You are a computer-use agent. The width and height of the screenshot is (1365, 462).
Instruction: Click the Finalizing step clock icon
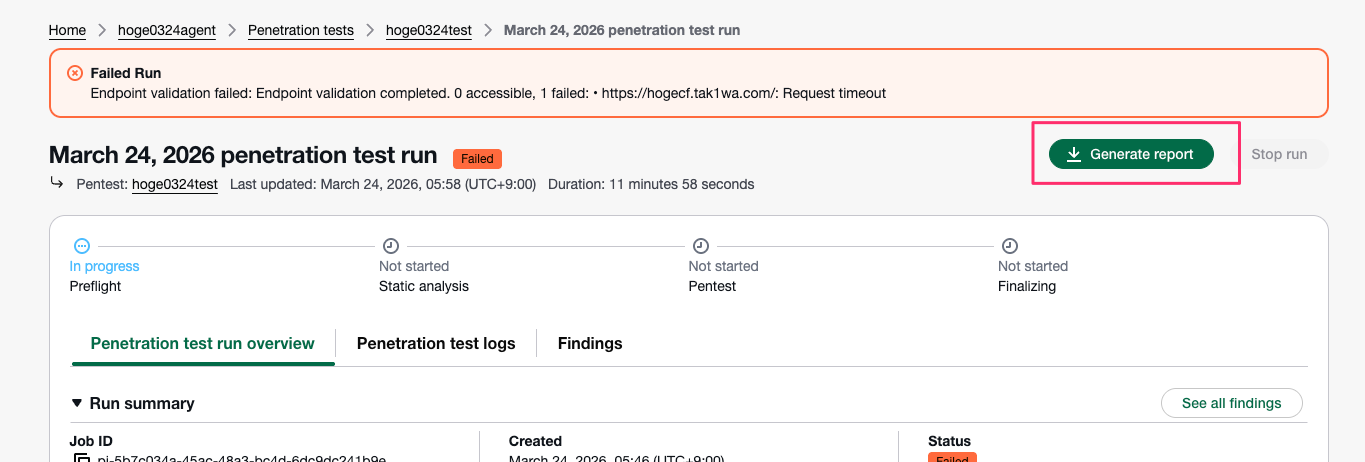(1010, 245)
